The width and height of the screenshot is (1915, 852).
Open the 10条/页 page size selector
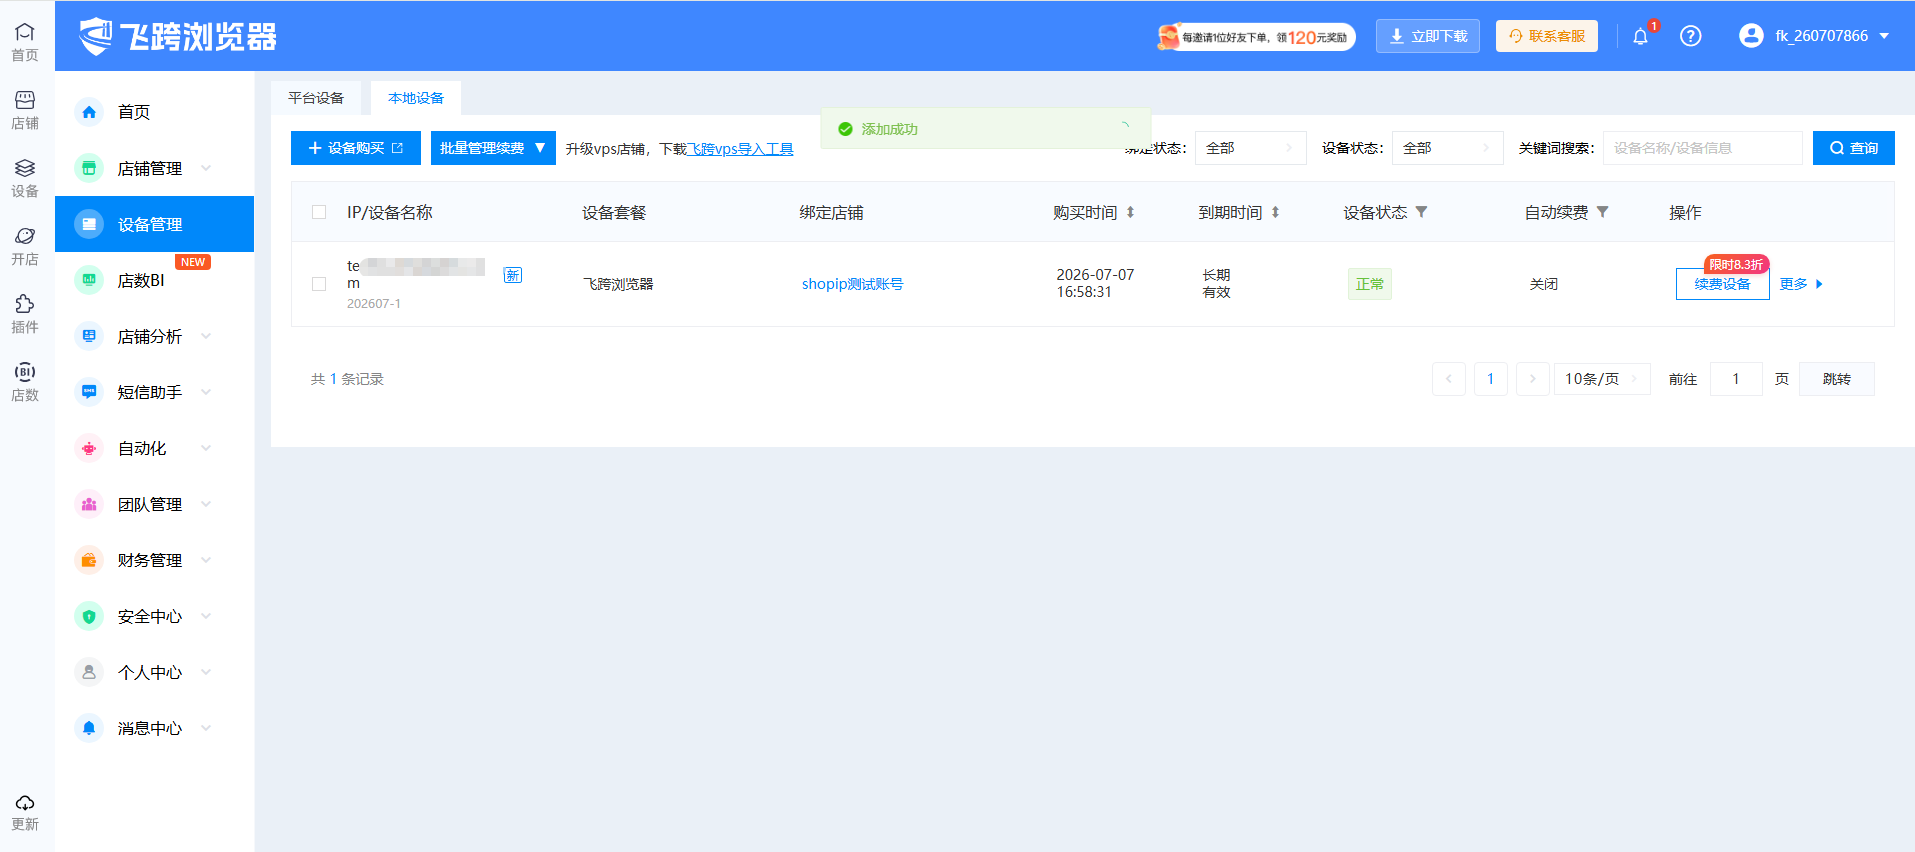pos(1601,379)
